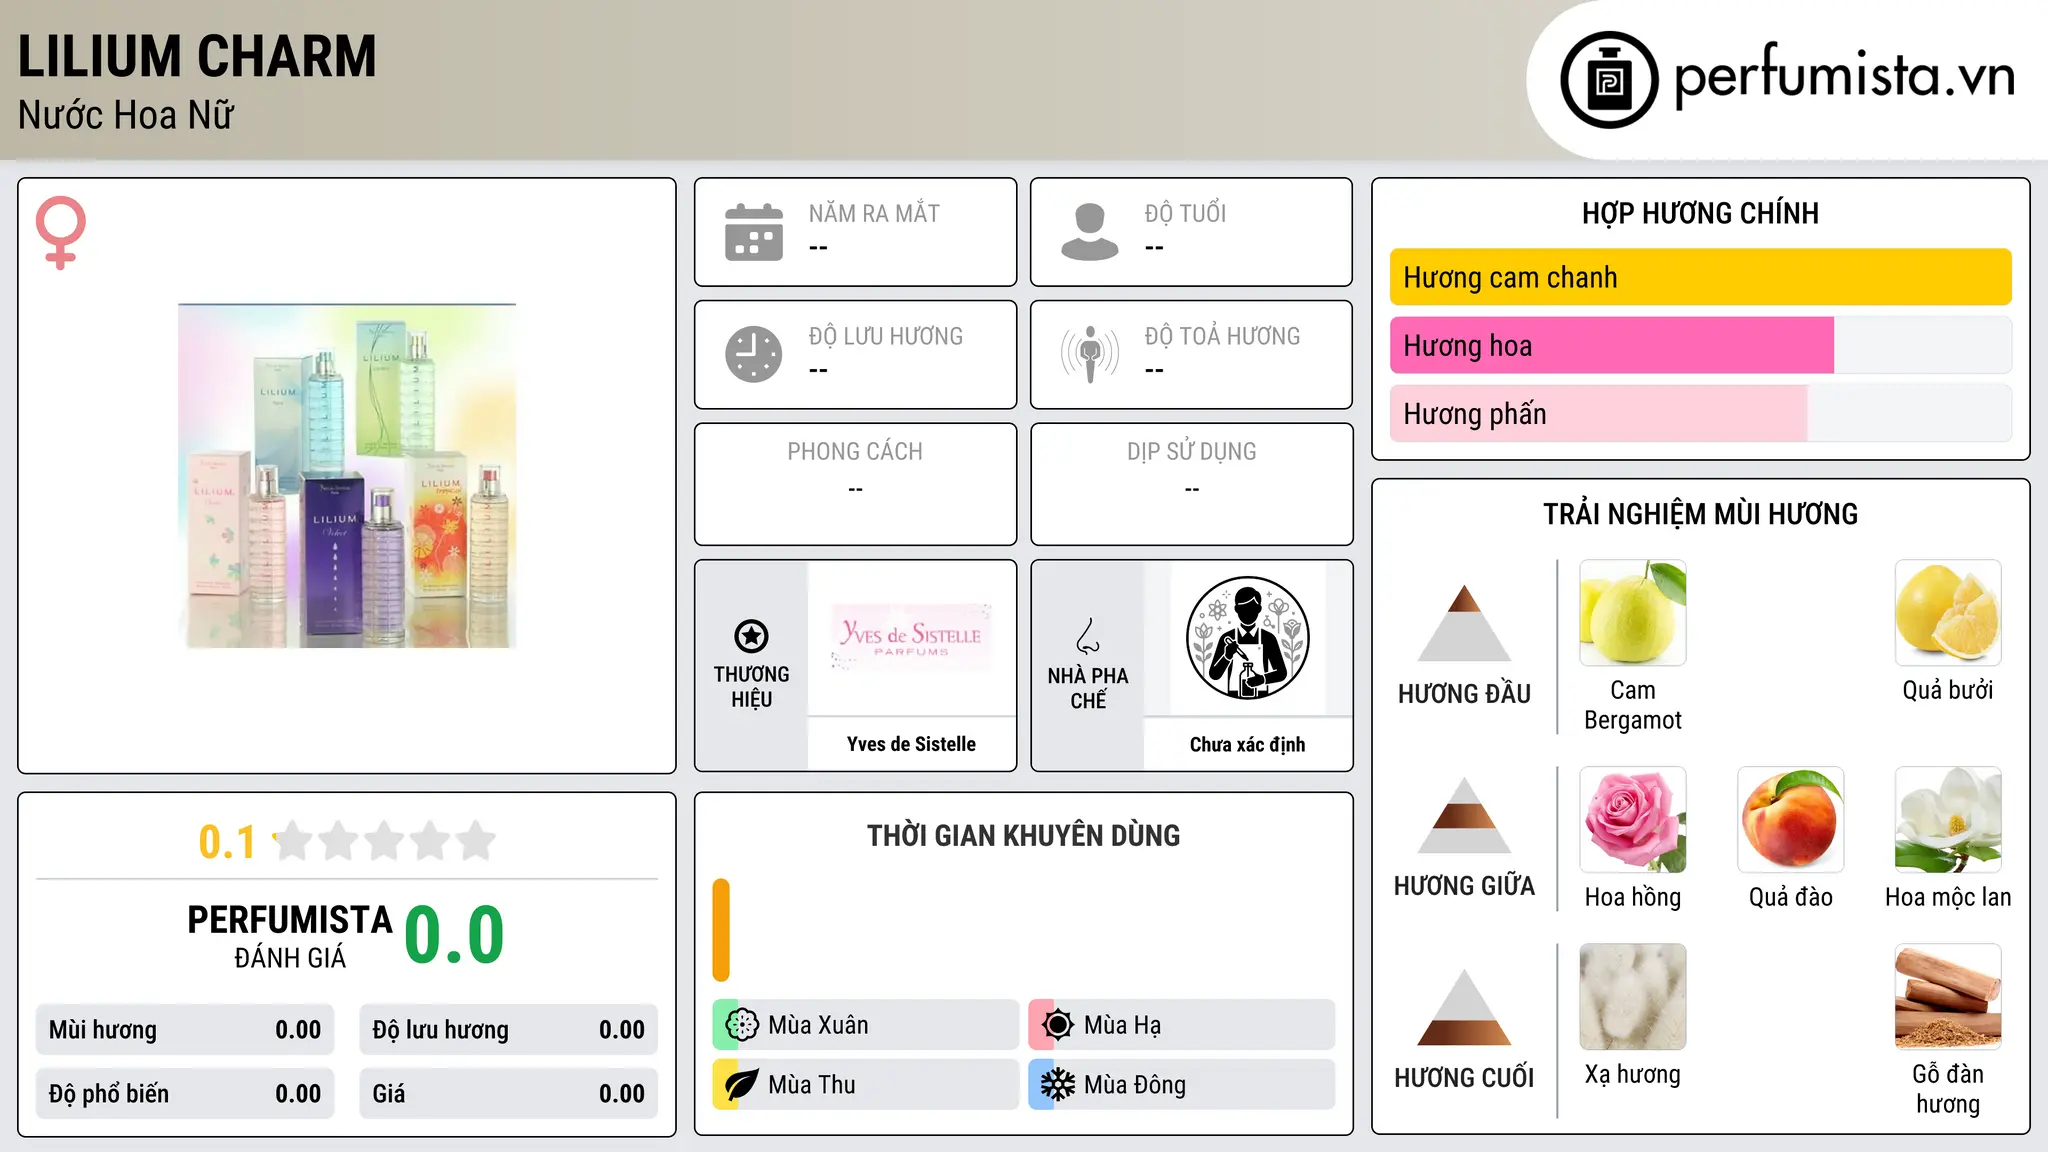Click the person icon beside Độ tuổi

pyautogui.click(x=1090, y=232)
